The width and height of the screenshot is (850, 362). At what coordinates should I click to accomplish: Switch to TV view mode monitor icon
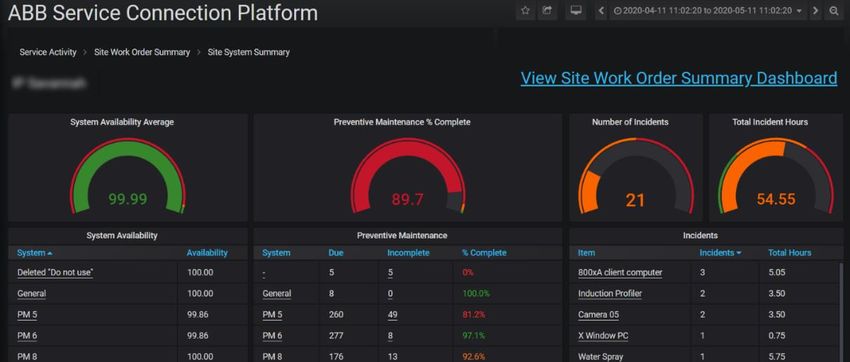click(x=576, y=11)
